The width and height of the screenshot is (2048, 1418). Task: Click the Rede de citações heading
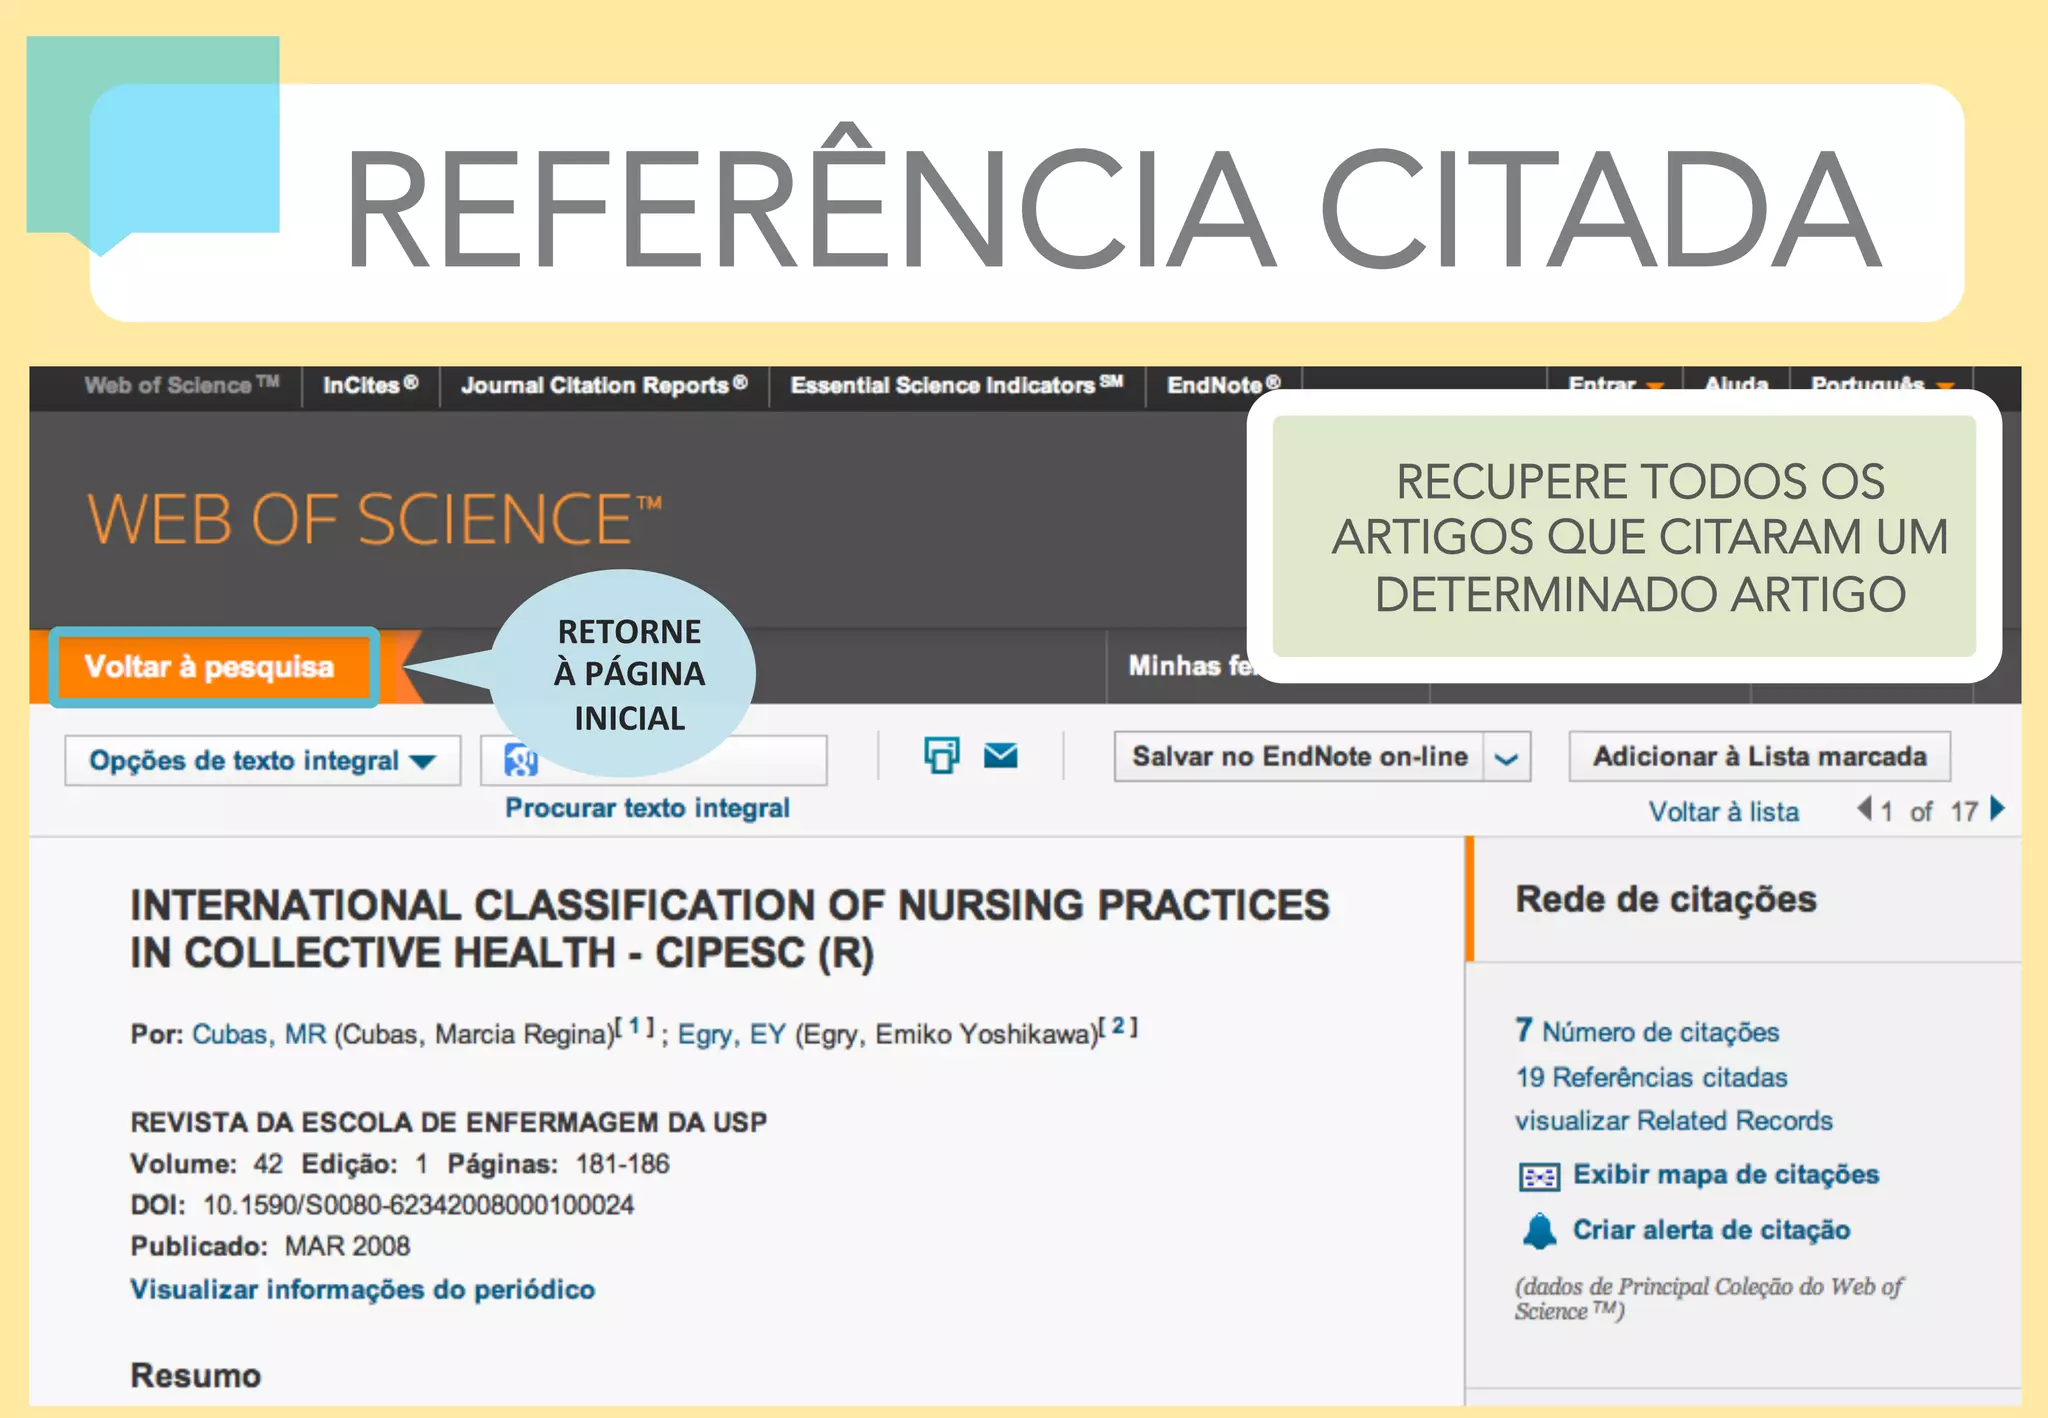1666,900
